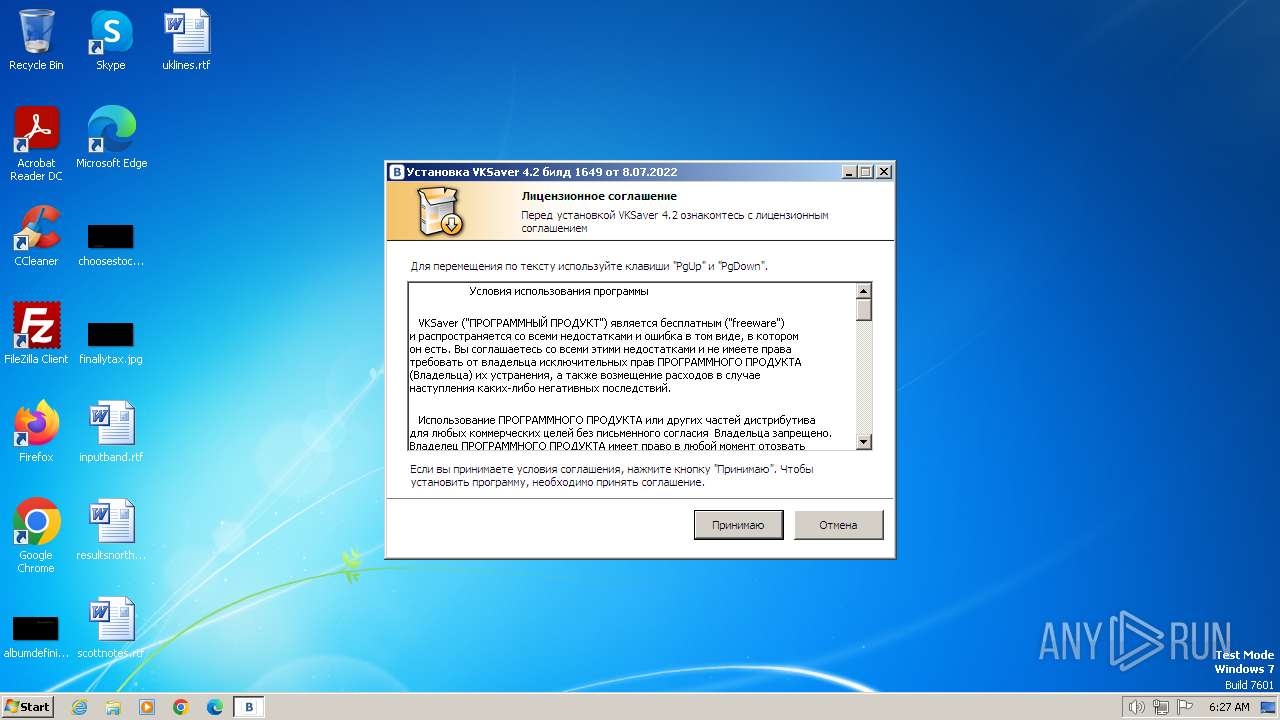Select the Google Chrome desktop shortcut
Screen dimensions: 1280x720
pos(36,535)
